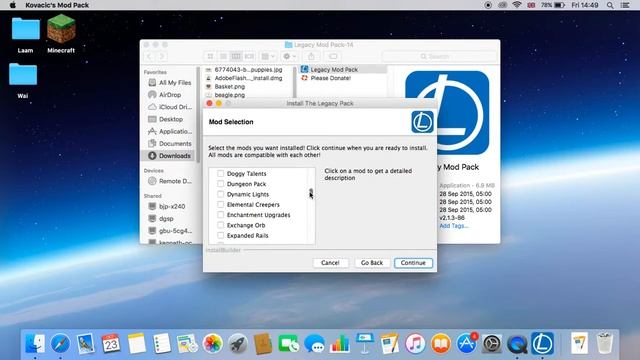
Task: Open Photos app in the Dock
Action: (213, 343)
